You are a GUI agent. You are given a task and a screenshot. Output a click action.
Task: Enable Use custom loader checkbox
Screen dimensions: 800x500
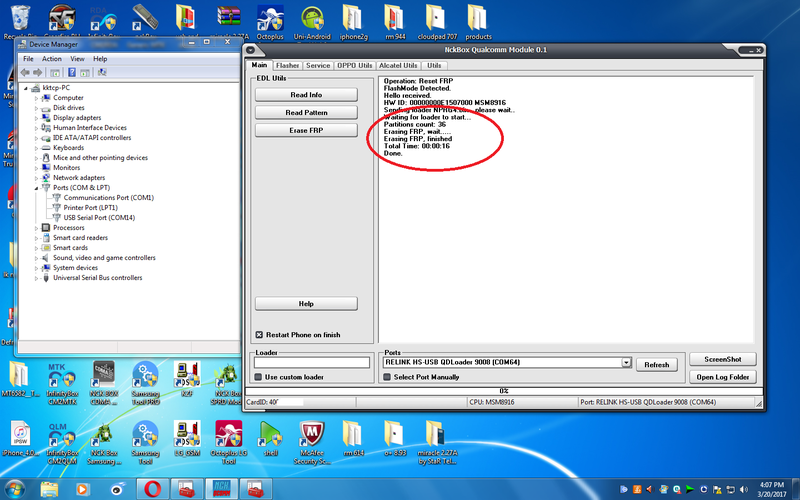click(x=259, y=377)
